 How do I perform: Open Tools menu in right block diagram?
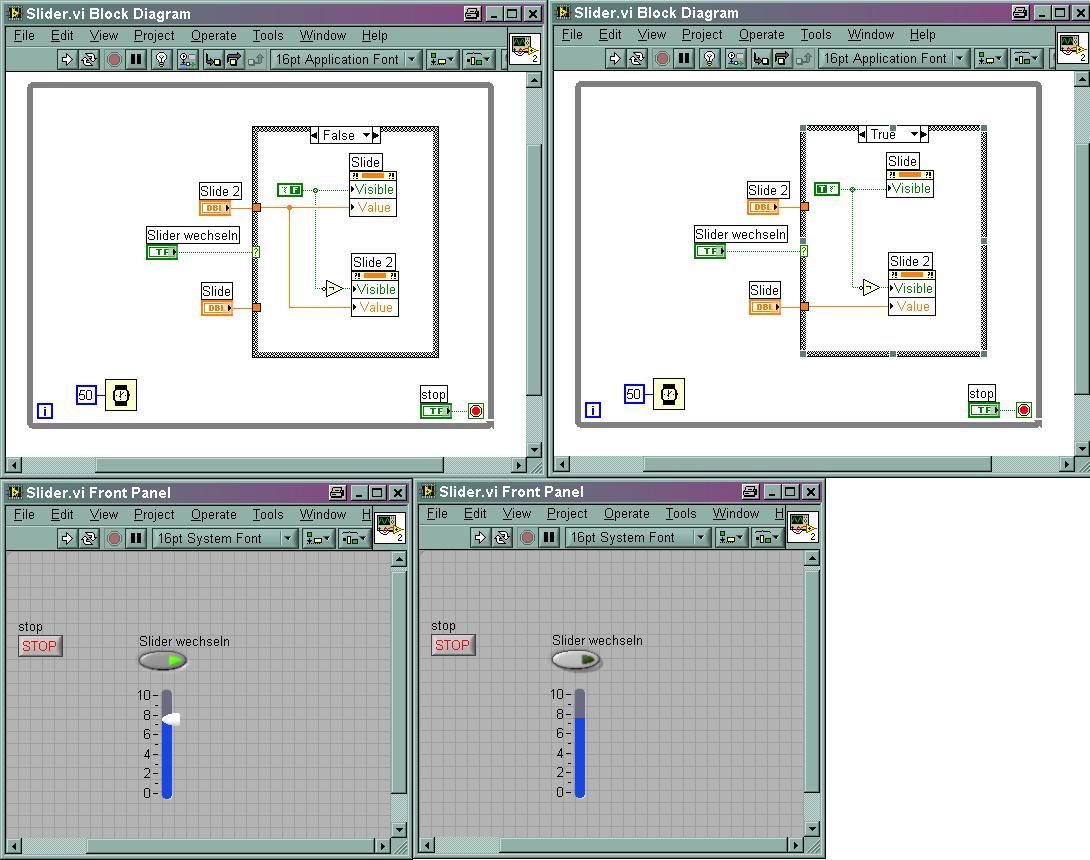[815, 35]
